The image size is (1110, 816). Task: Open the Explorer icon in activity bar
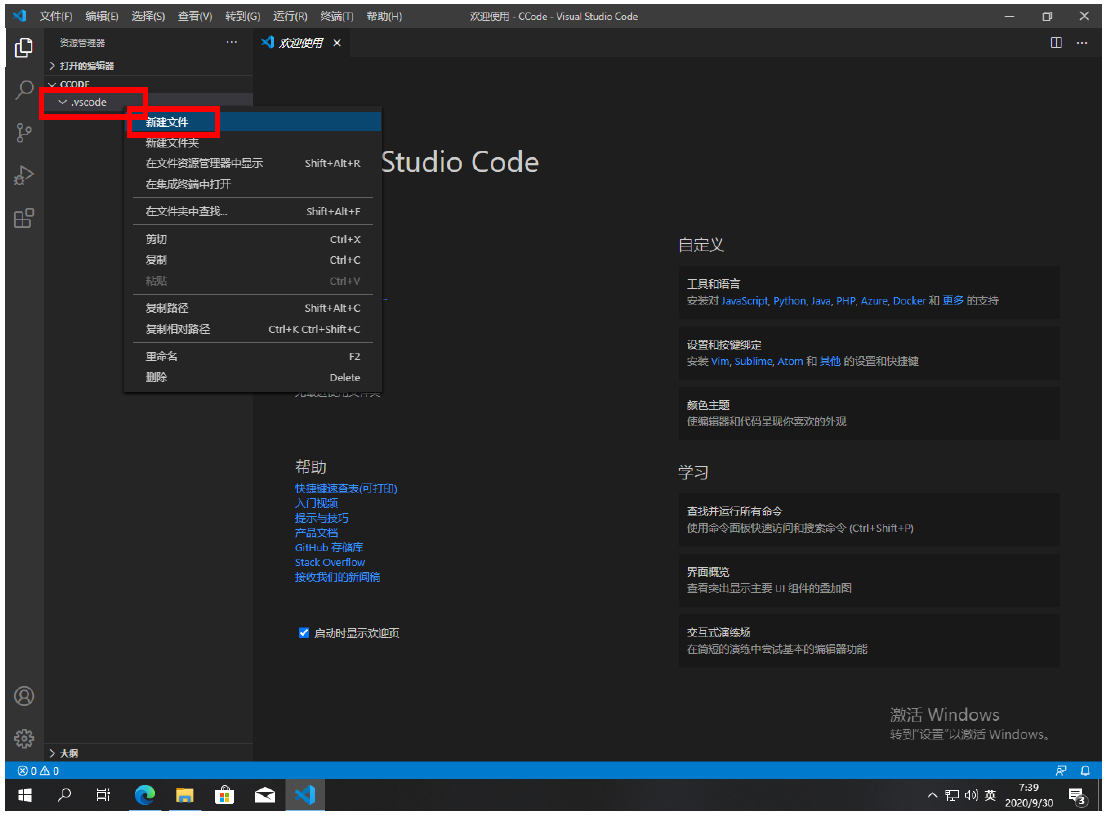(x=24, y=47)
